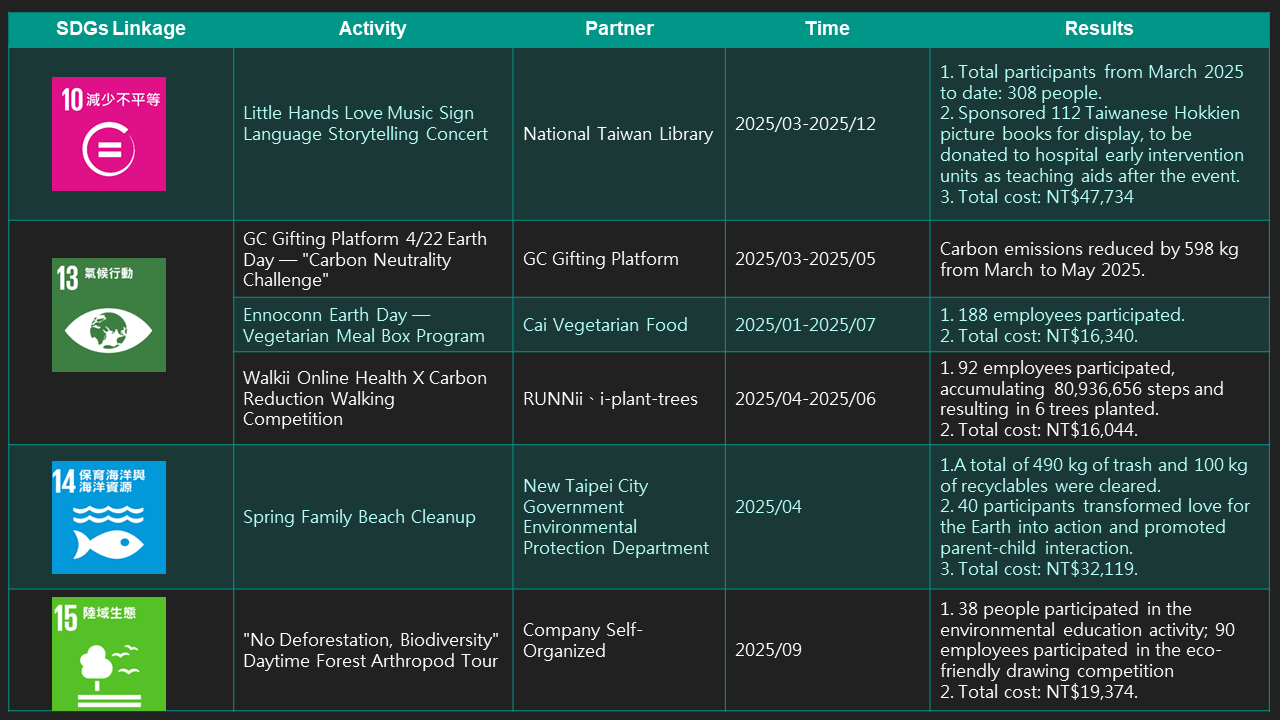Select the Cai Vegetarian Food partner cell
The image size is (1280, 720).
pyautogui.click(x=605, y=325)
